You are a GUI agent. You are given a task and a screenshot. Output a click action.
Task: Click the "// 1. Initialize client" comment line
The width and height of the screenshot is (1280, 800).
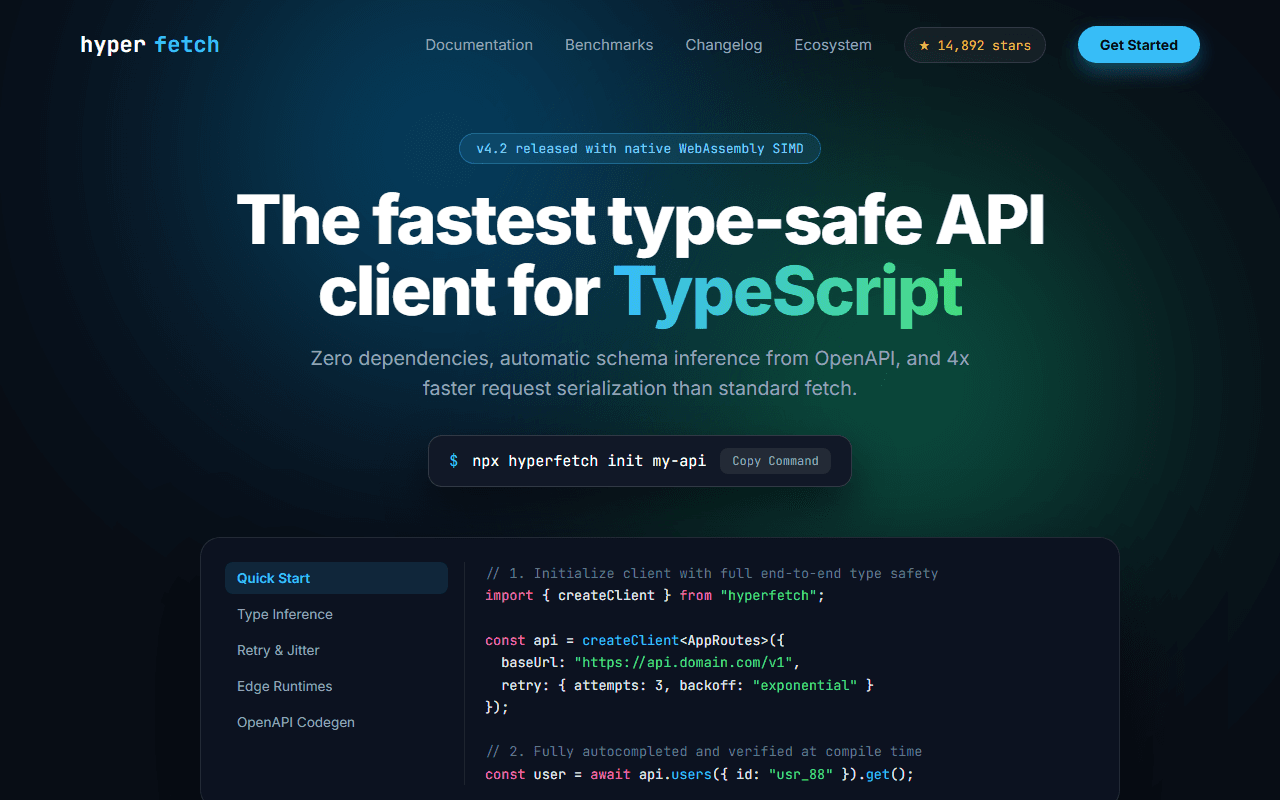[712, 574]
